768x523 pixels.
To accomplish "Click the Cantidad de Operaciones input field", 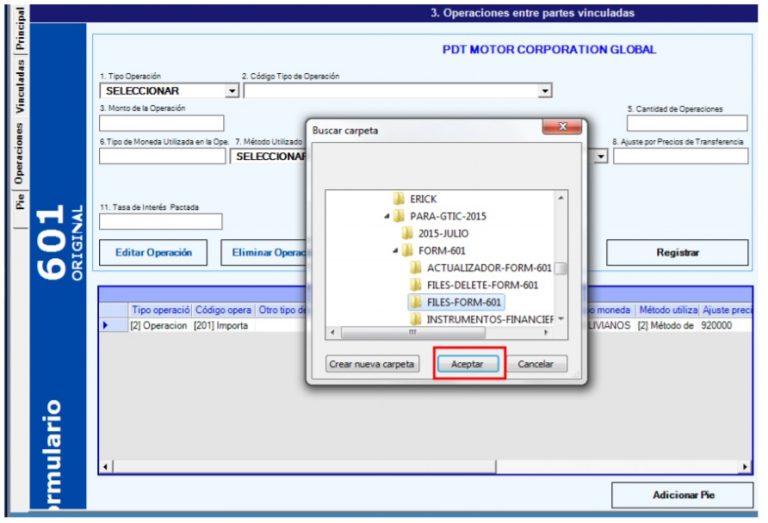I will [686, 123].
